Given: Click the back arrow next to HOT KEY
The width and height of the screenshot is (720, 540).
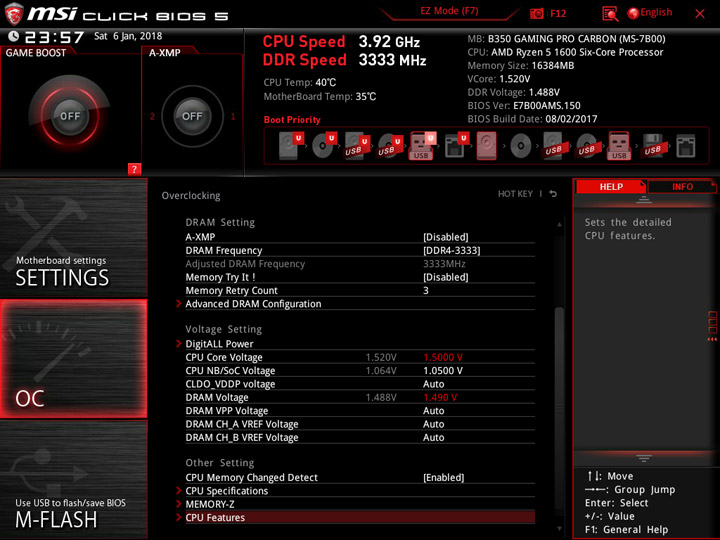Looking at the screenshot, I should [x=553, y=194].
